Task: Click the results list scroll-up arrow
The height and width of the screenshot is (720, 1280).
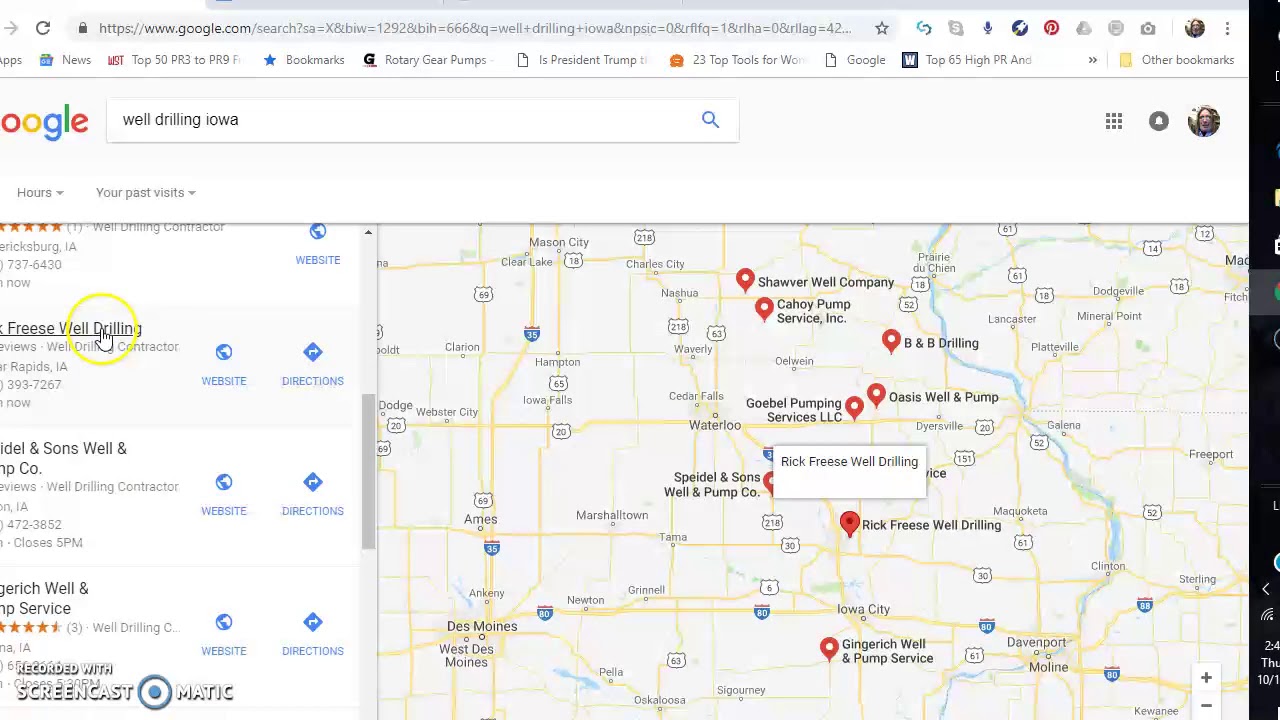Action: (x=368, y=233)
